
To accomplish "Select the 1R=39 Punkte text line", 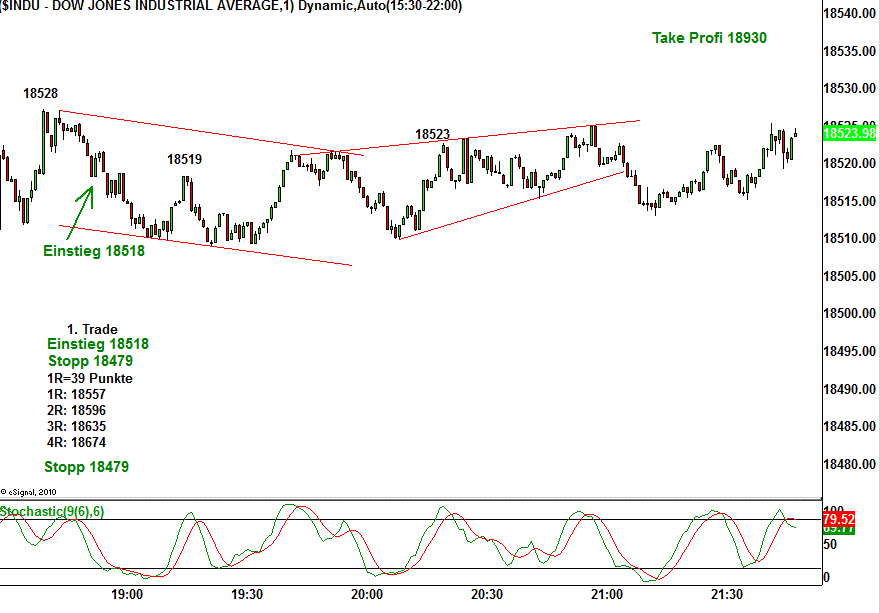I will (90, 378).
